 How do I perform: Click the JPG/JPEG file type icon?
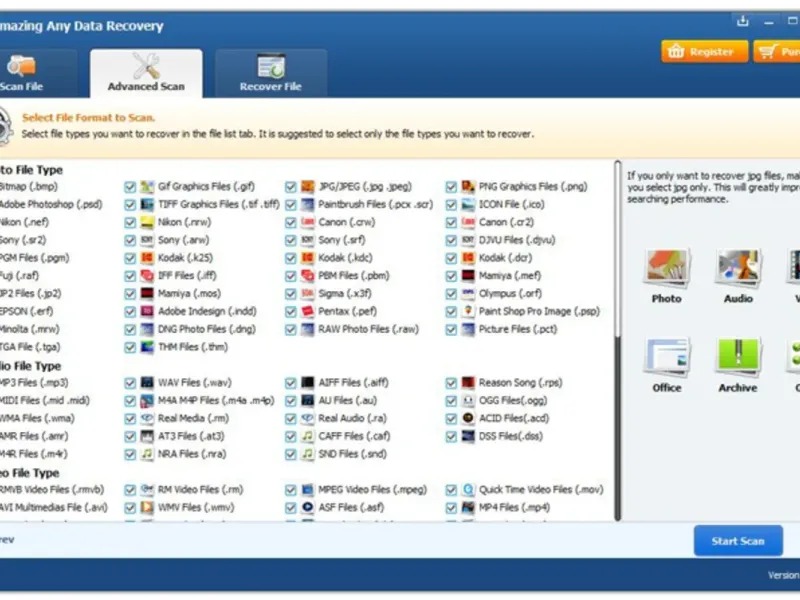pos(308,187)
